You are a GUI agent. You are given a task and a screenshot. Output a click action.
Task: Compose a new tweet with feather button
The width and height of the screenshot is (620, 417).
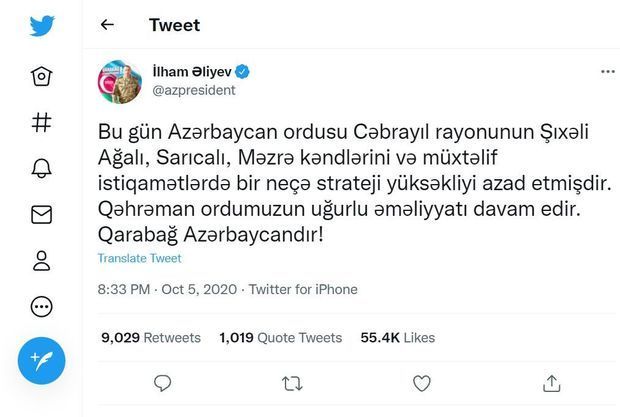tap(41, 360)
